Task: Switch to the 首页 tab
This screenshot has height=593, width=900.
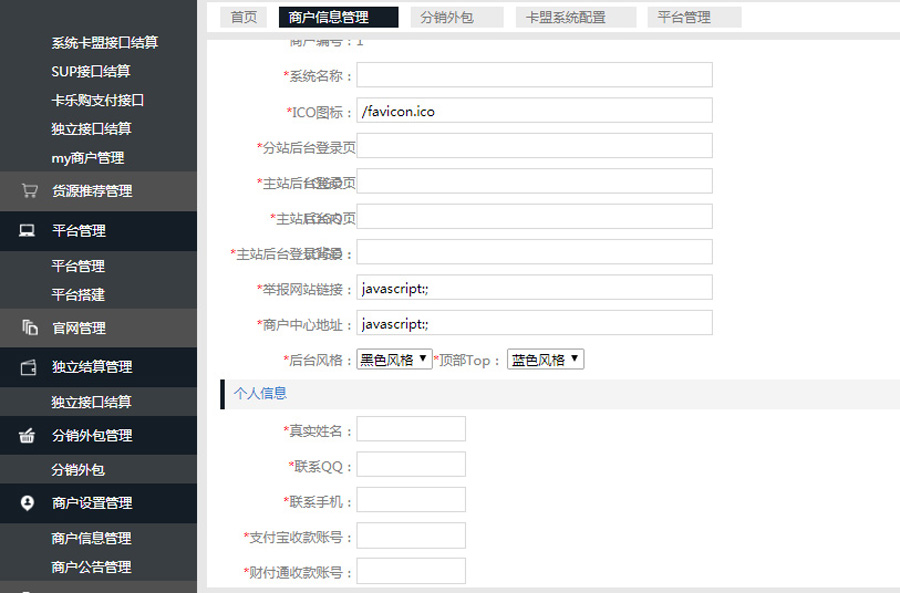Action: [x=243, y=17]
